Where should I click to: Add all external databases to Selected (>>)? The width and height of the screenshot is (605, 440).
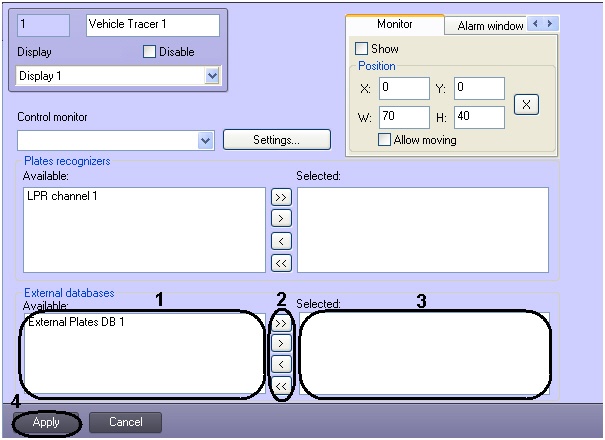pyautogui.click(x=281, y=324)
